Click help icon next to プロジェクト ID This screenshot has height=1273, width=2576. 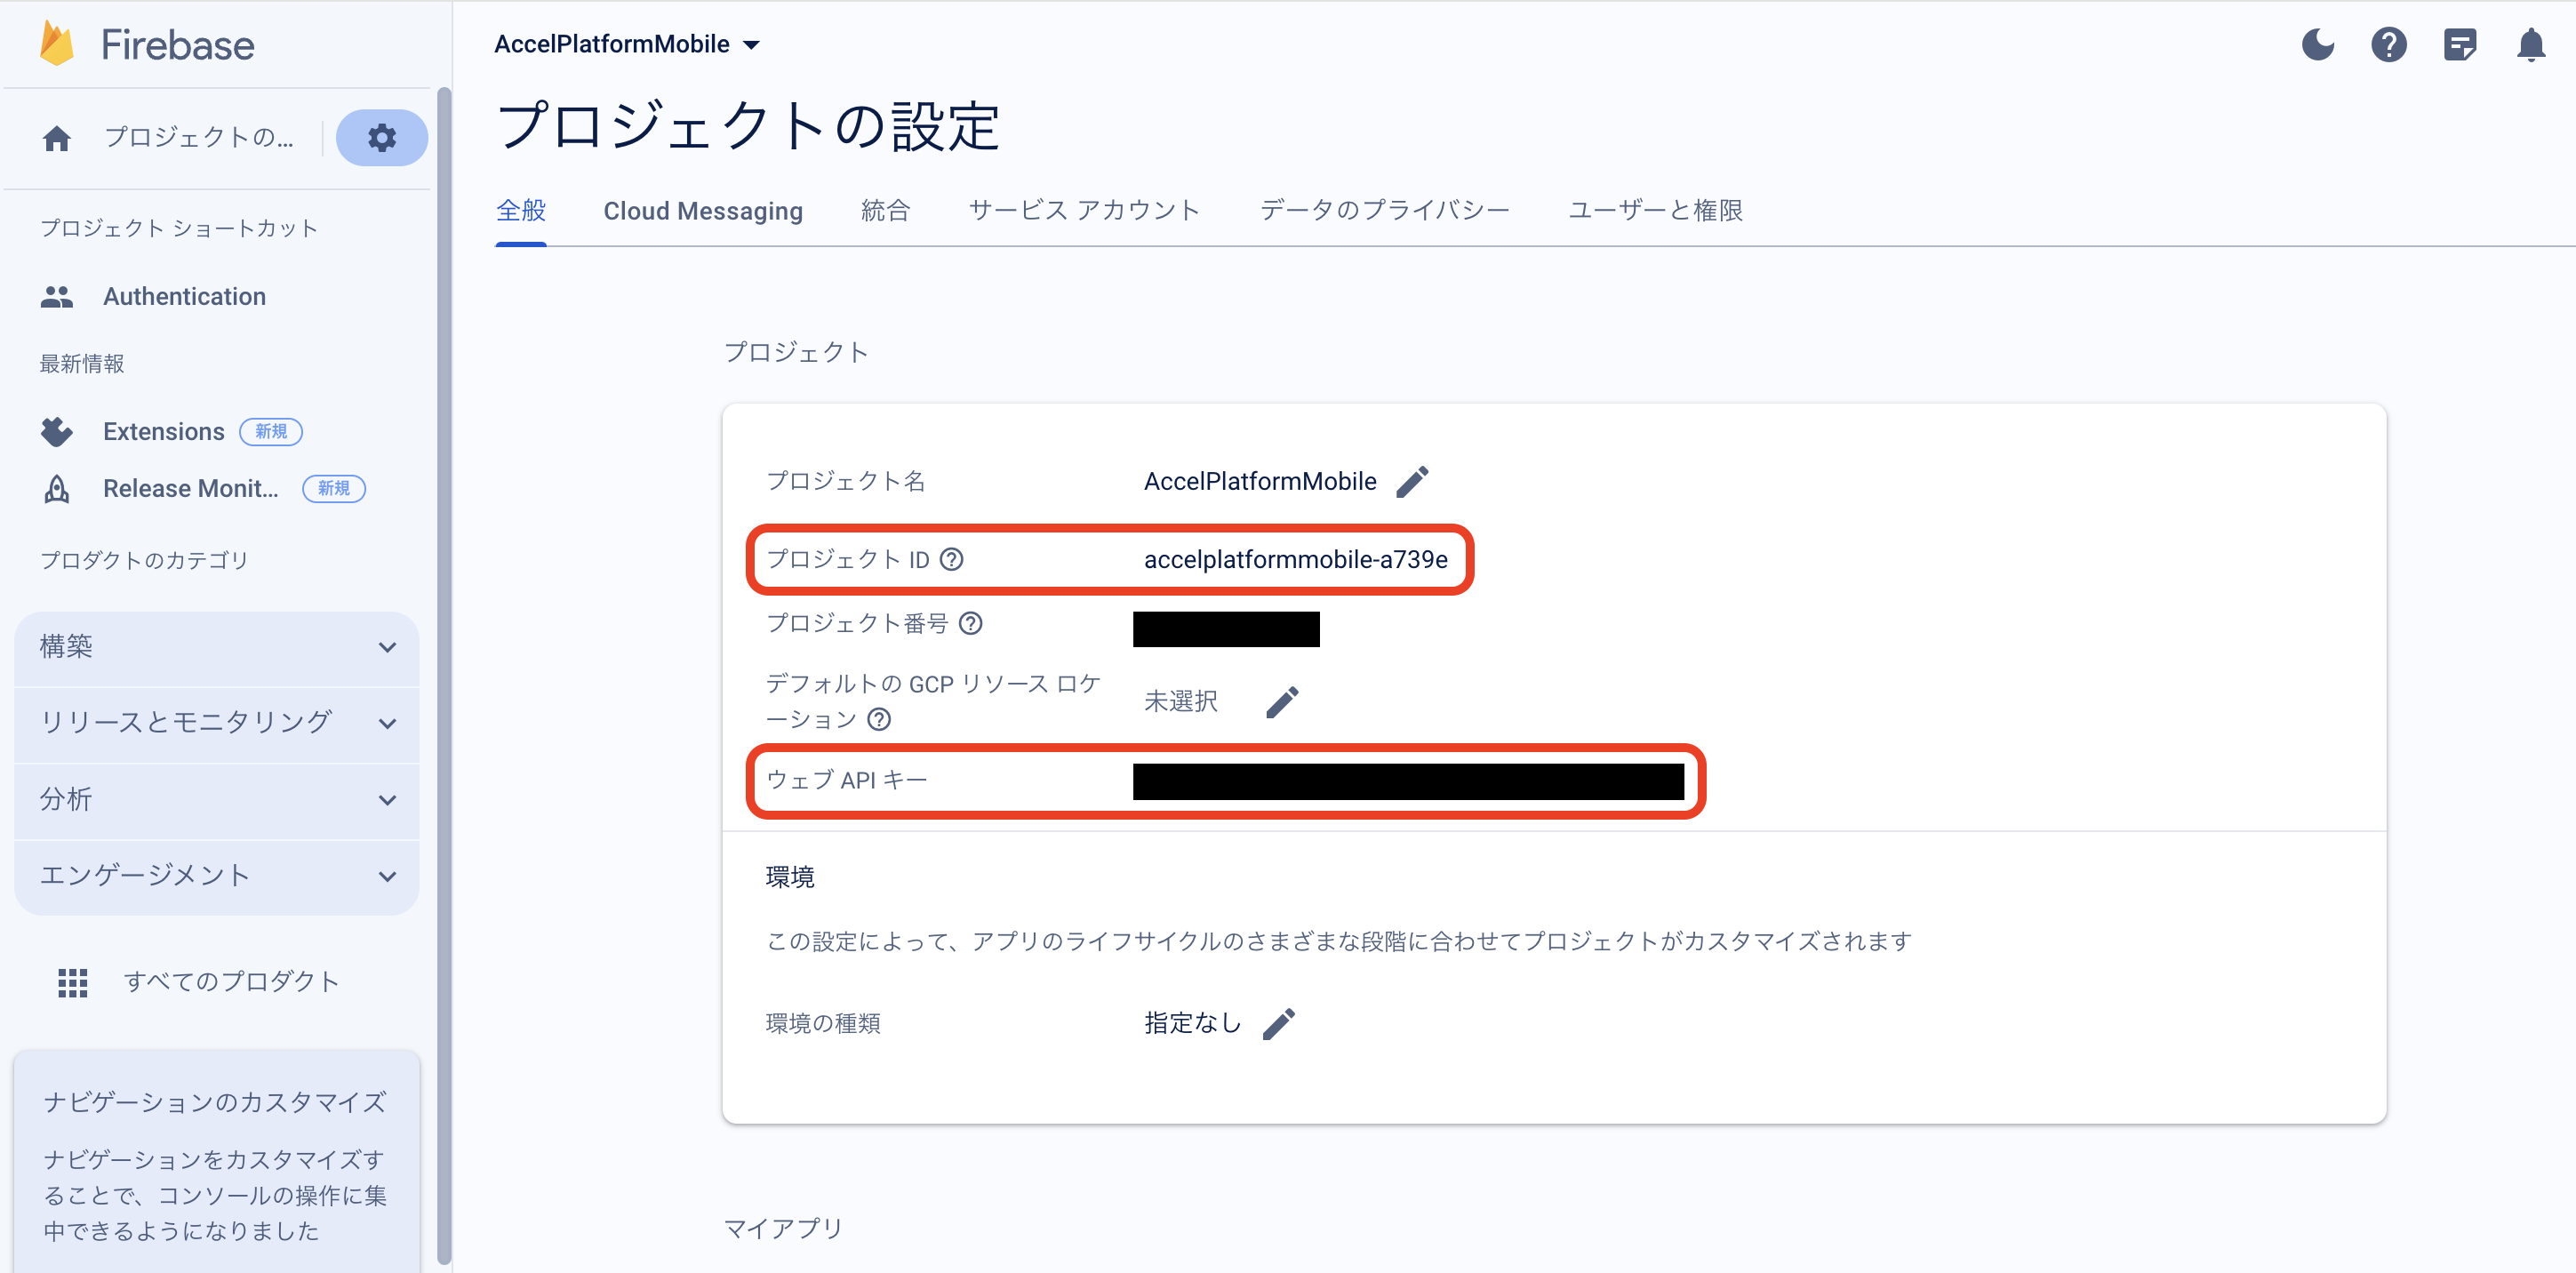pyautogui.click(x=952, y=559)
